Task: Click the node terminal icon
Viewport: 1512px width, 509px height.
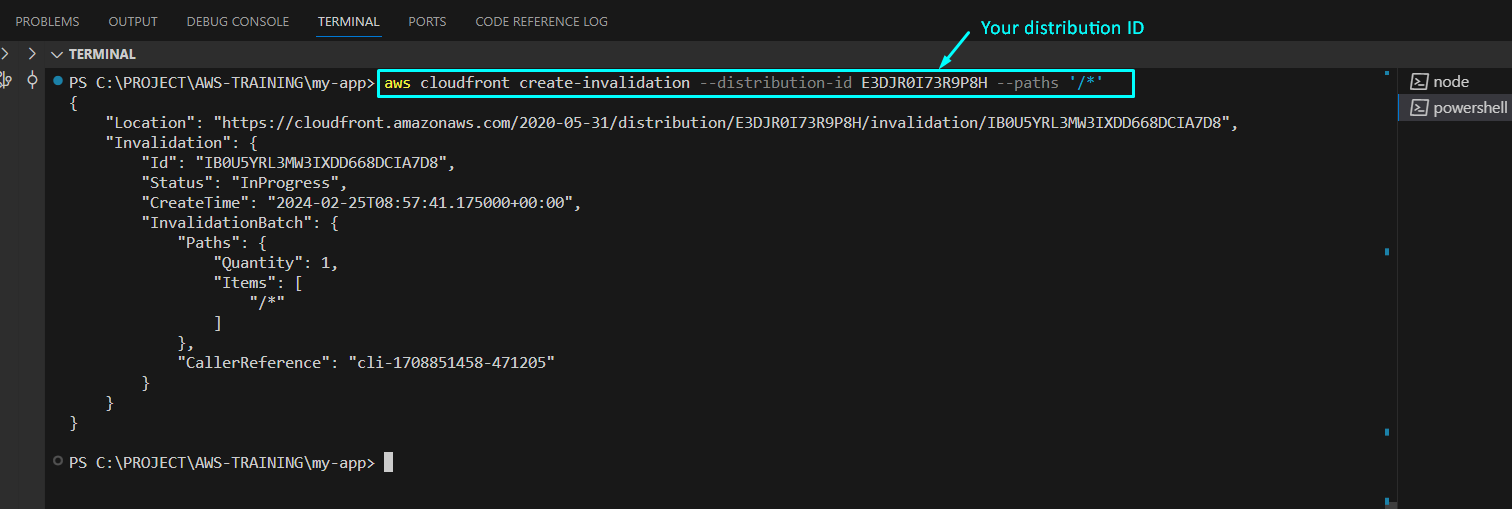Action: (x=1418, y=82)
